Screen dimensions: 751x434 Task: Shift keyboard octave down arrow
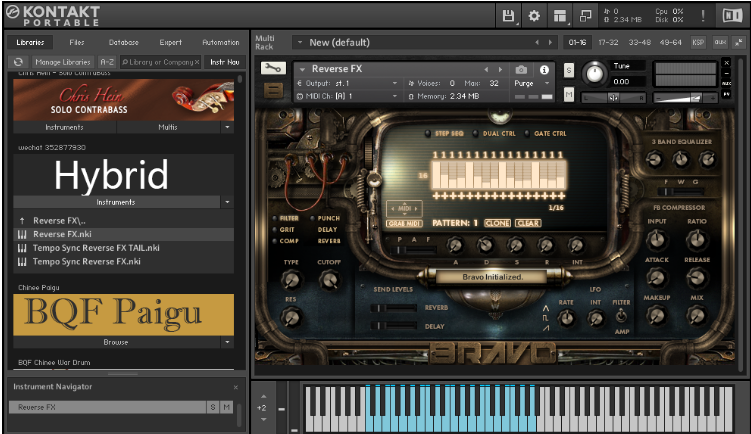coord(263,419)
